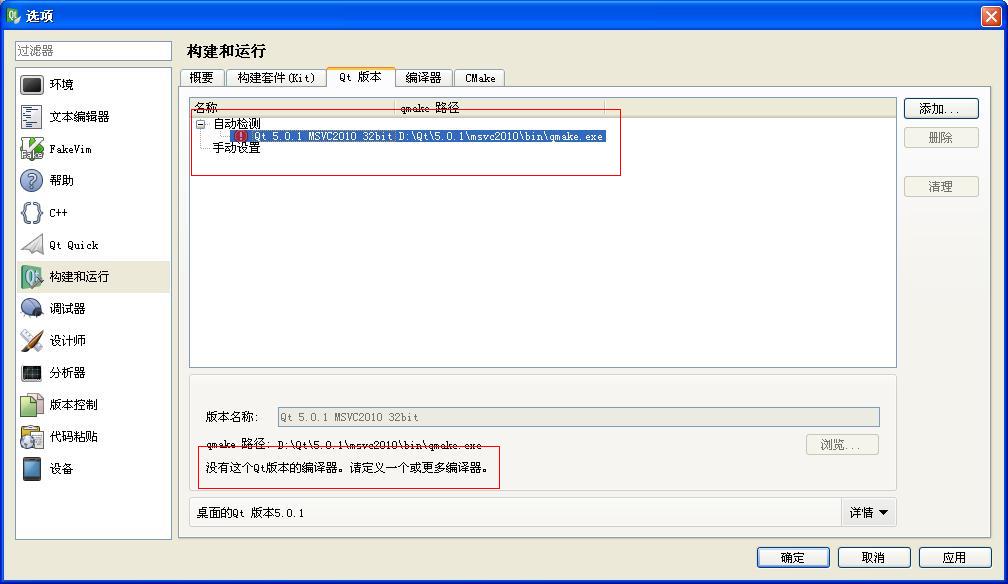Click the 自动检测 tree label
Viewport: 1008px width, 584px height.
[237, 123]
